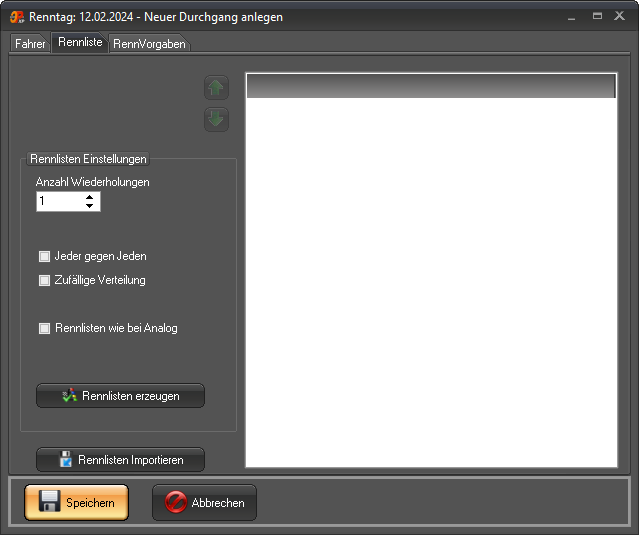Enable Jeder gegen Jeden checkbox
The width and height of the screenshot is (639, 535).
click(44, 256)
